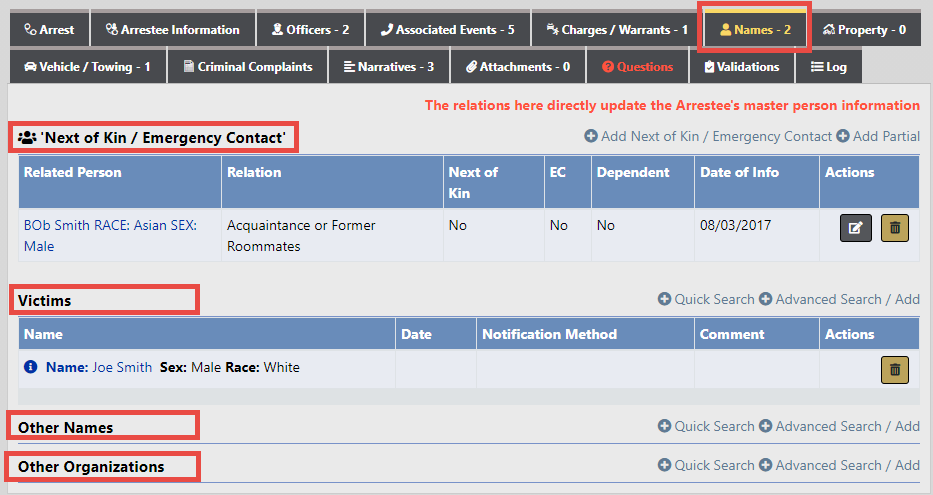
Task: Open the Officers - 2 tab
Action: pos(311,30)
